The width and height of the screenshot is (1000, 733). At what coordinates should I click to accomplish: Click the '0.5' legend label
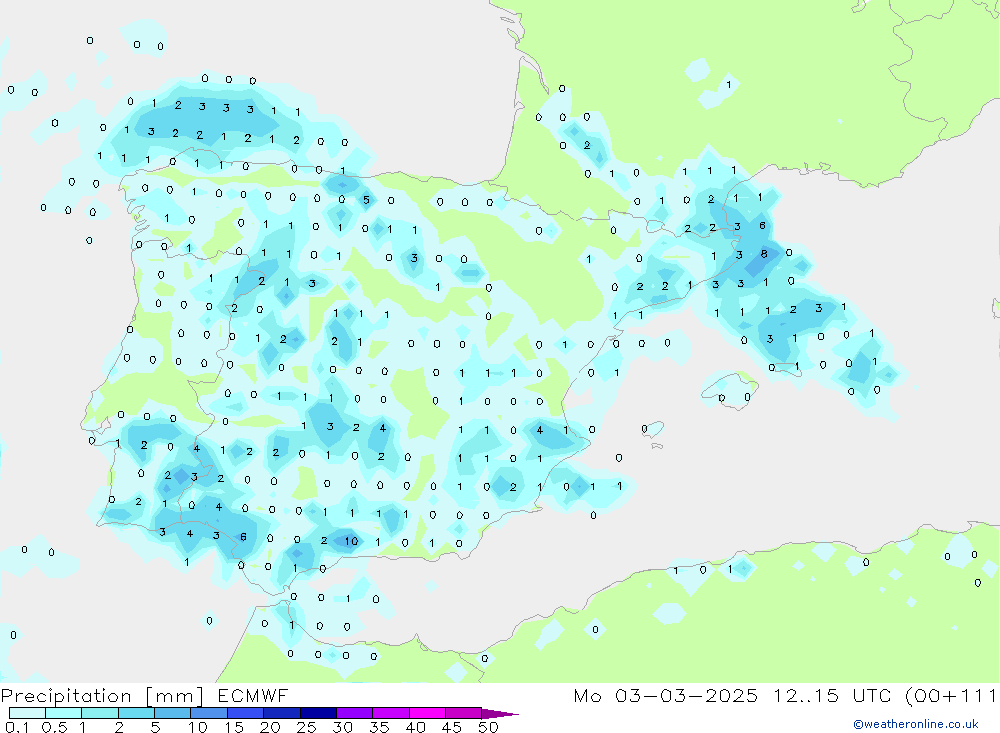[54, 727]
